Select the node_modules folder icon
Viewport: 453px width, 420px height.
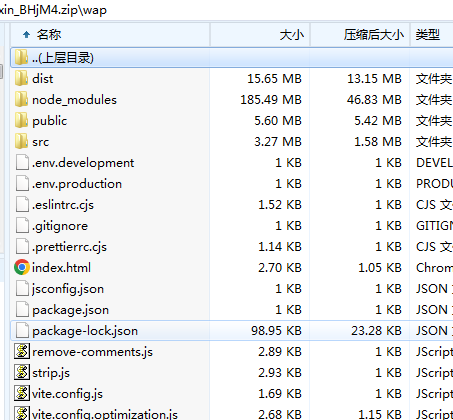22,100
